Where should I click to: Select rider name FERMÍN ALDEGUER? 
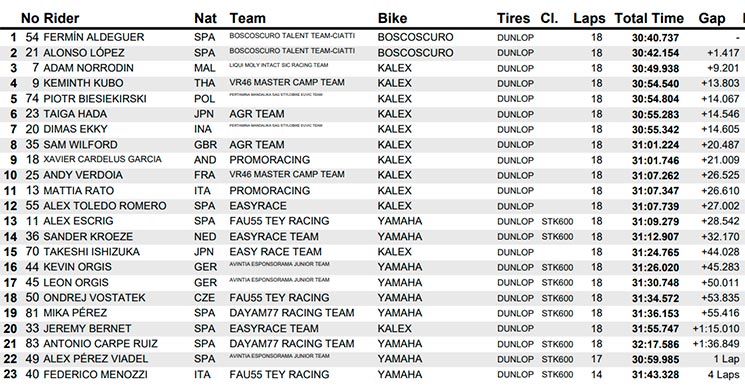tap(94, 37)
